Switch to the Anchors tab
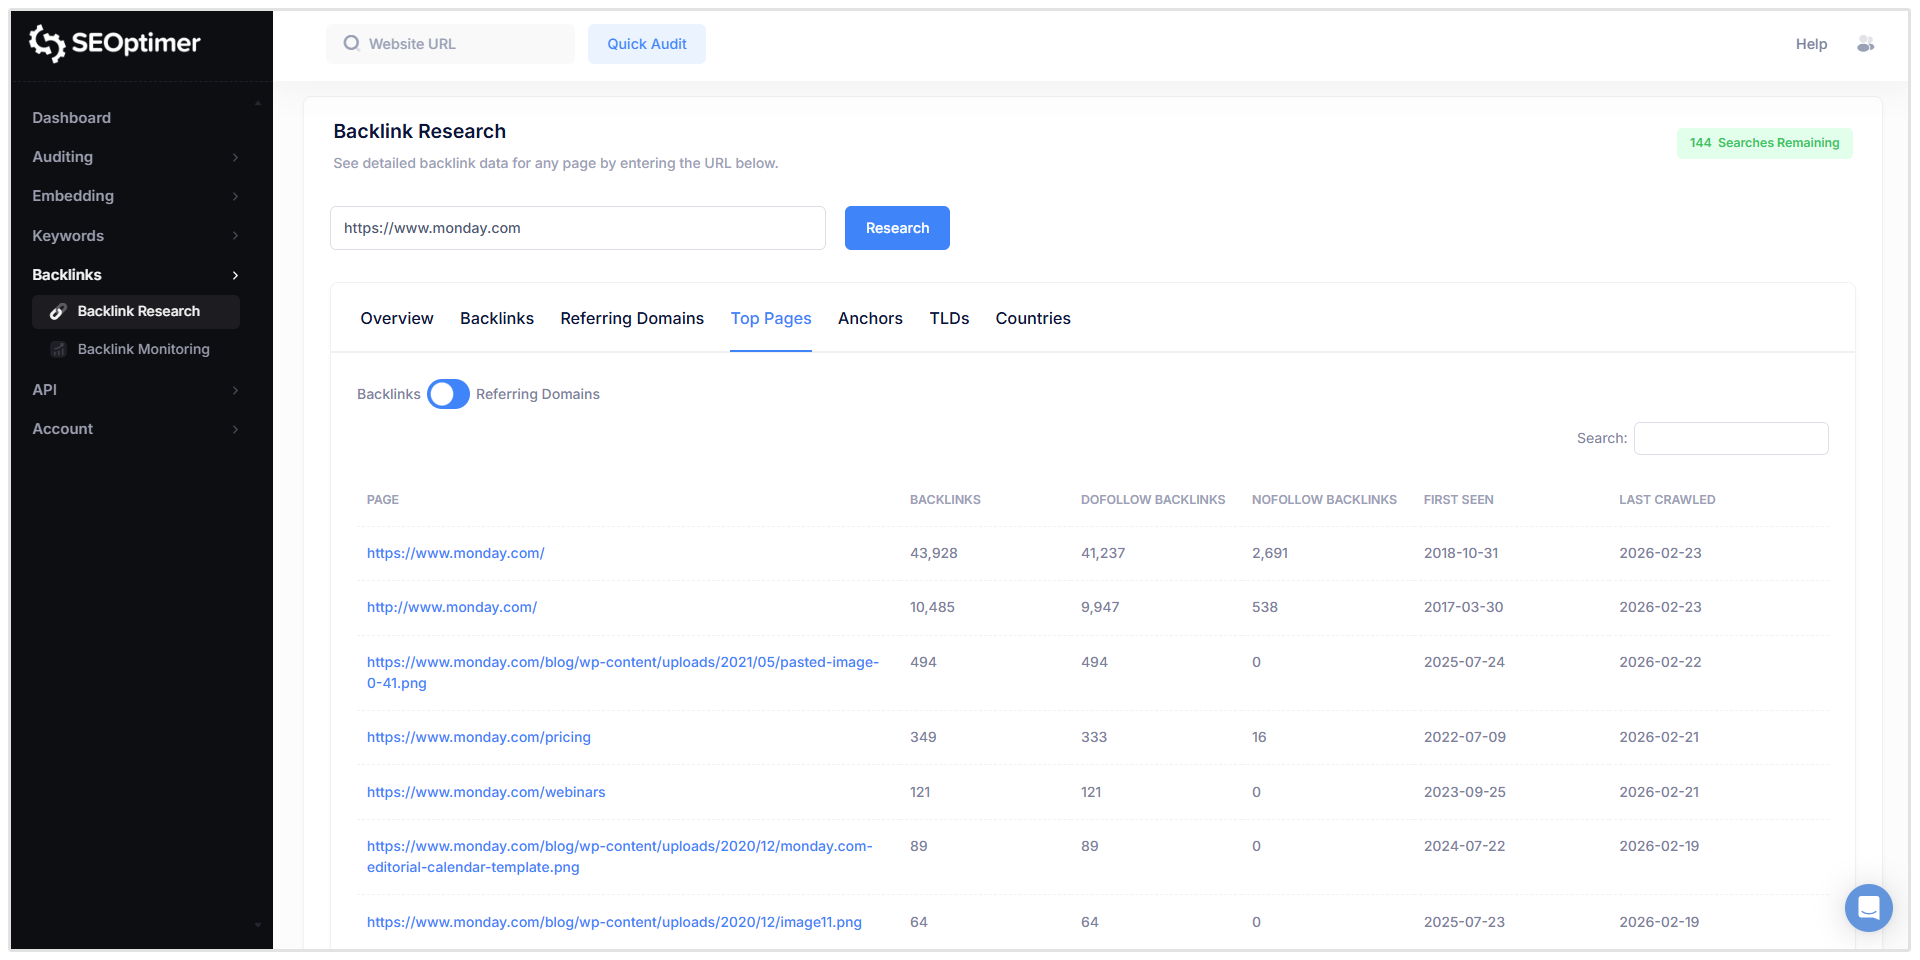1920x960 pixels. [x=870, y=318]
